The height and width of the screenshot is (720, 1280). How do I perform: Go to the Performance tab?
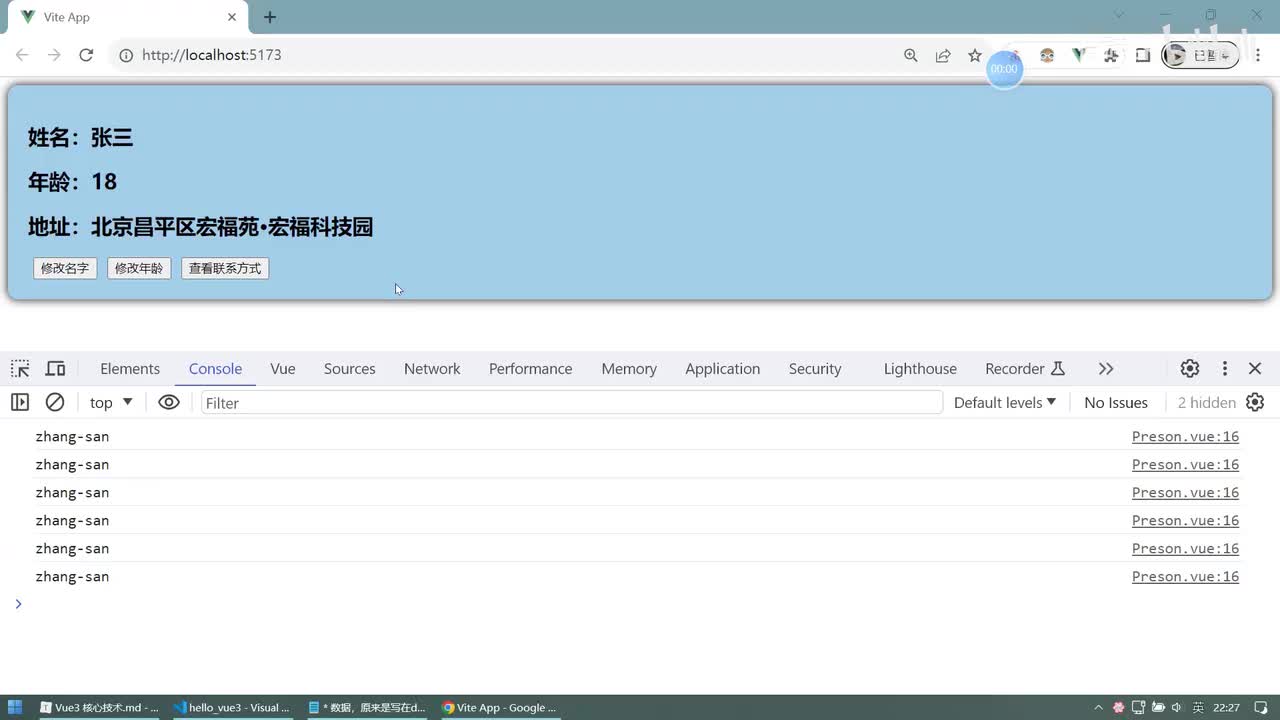tap(530, 369)
